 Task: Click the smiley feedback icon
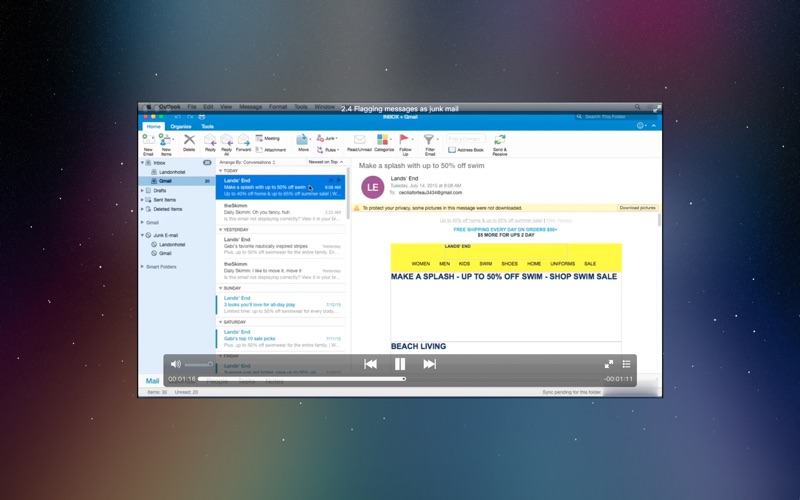click(x=640, y=126)
